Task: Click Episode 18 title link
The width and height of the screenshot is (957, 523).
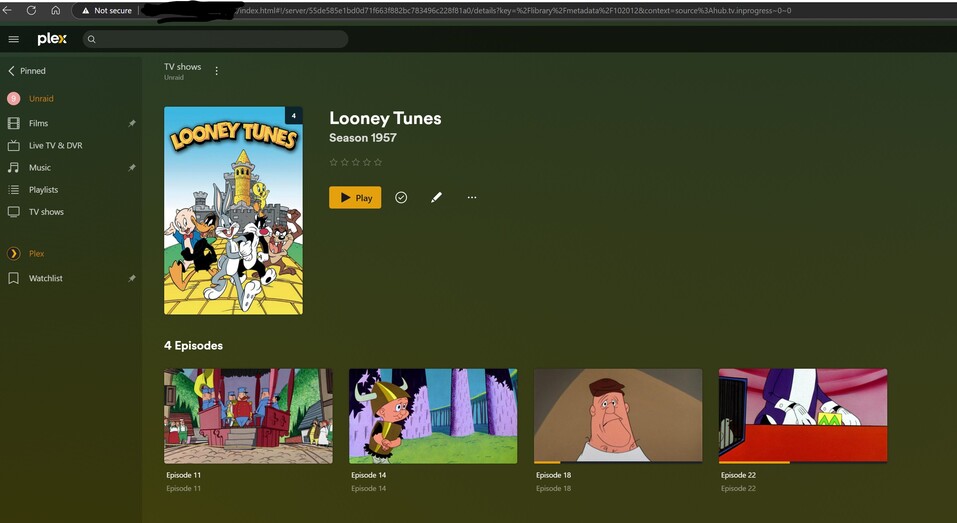Action: tap(554, 475)
